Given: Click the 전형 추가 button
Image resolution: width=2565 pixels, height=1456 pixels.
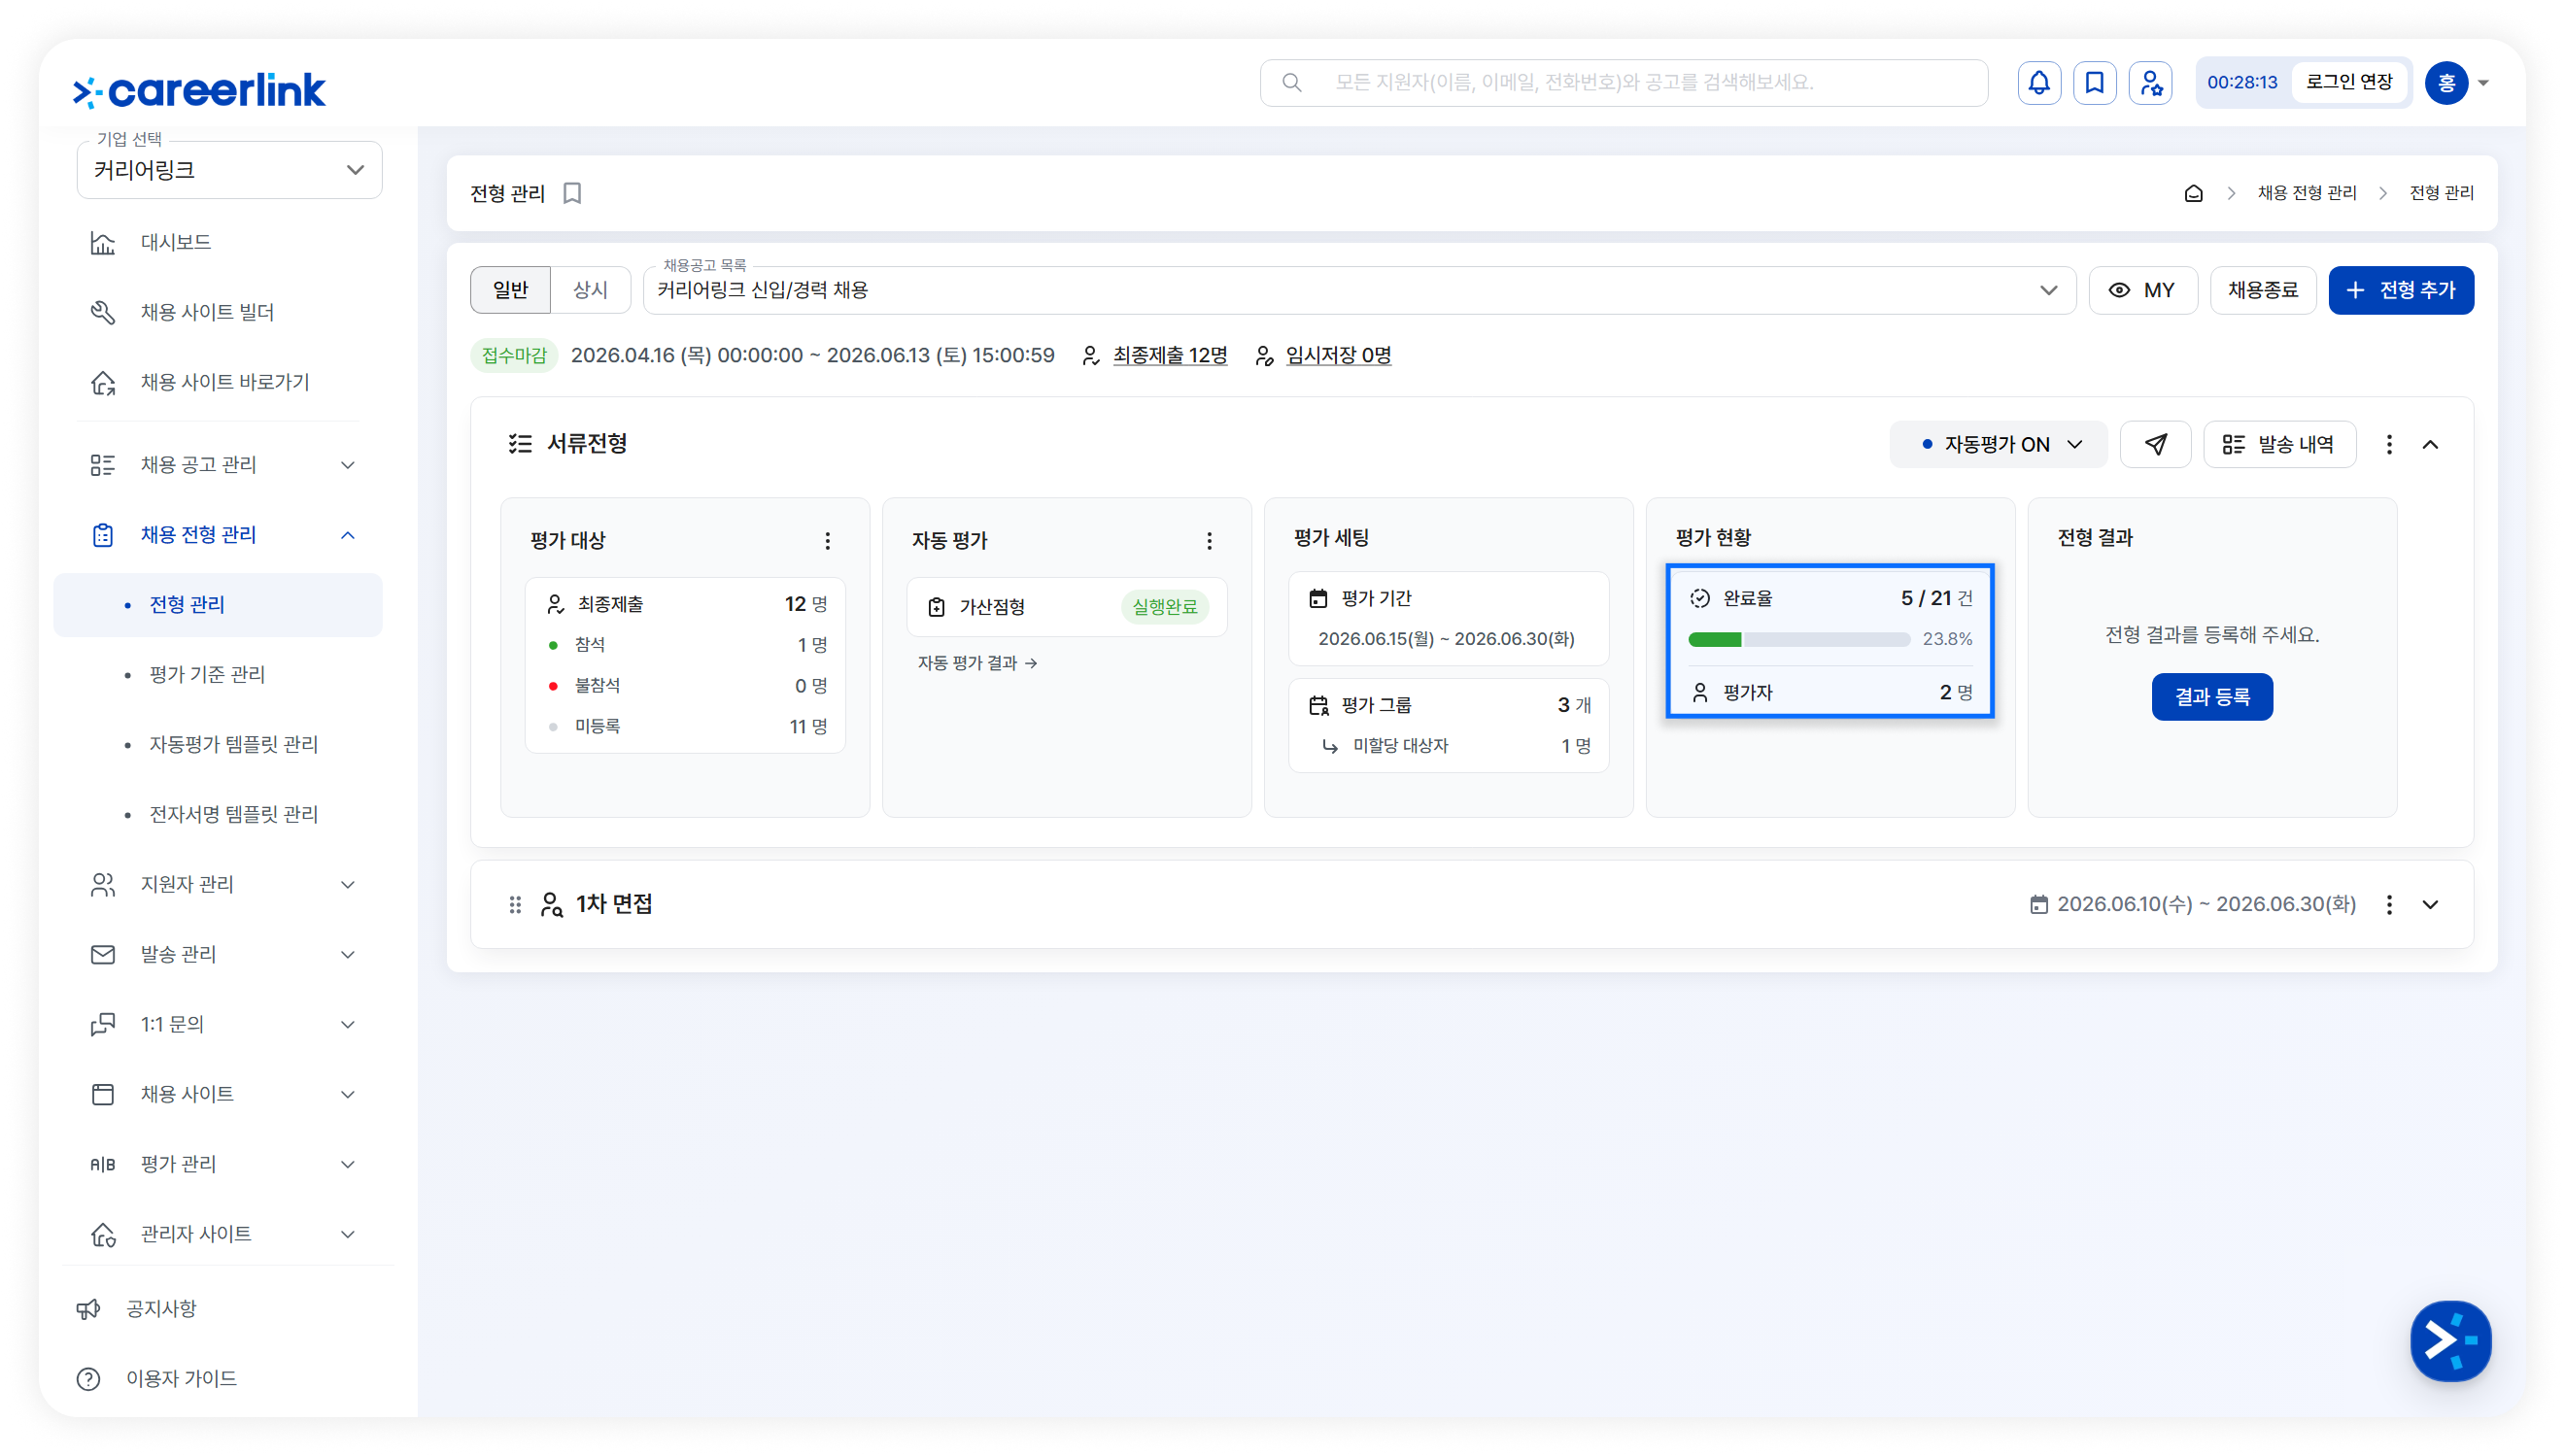Looking at the screenshot, I should [2400, 290].
